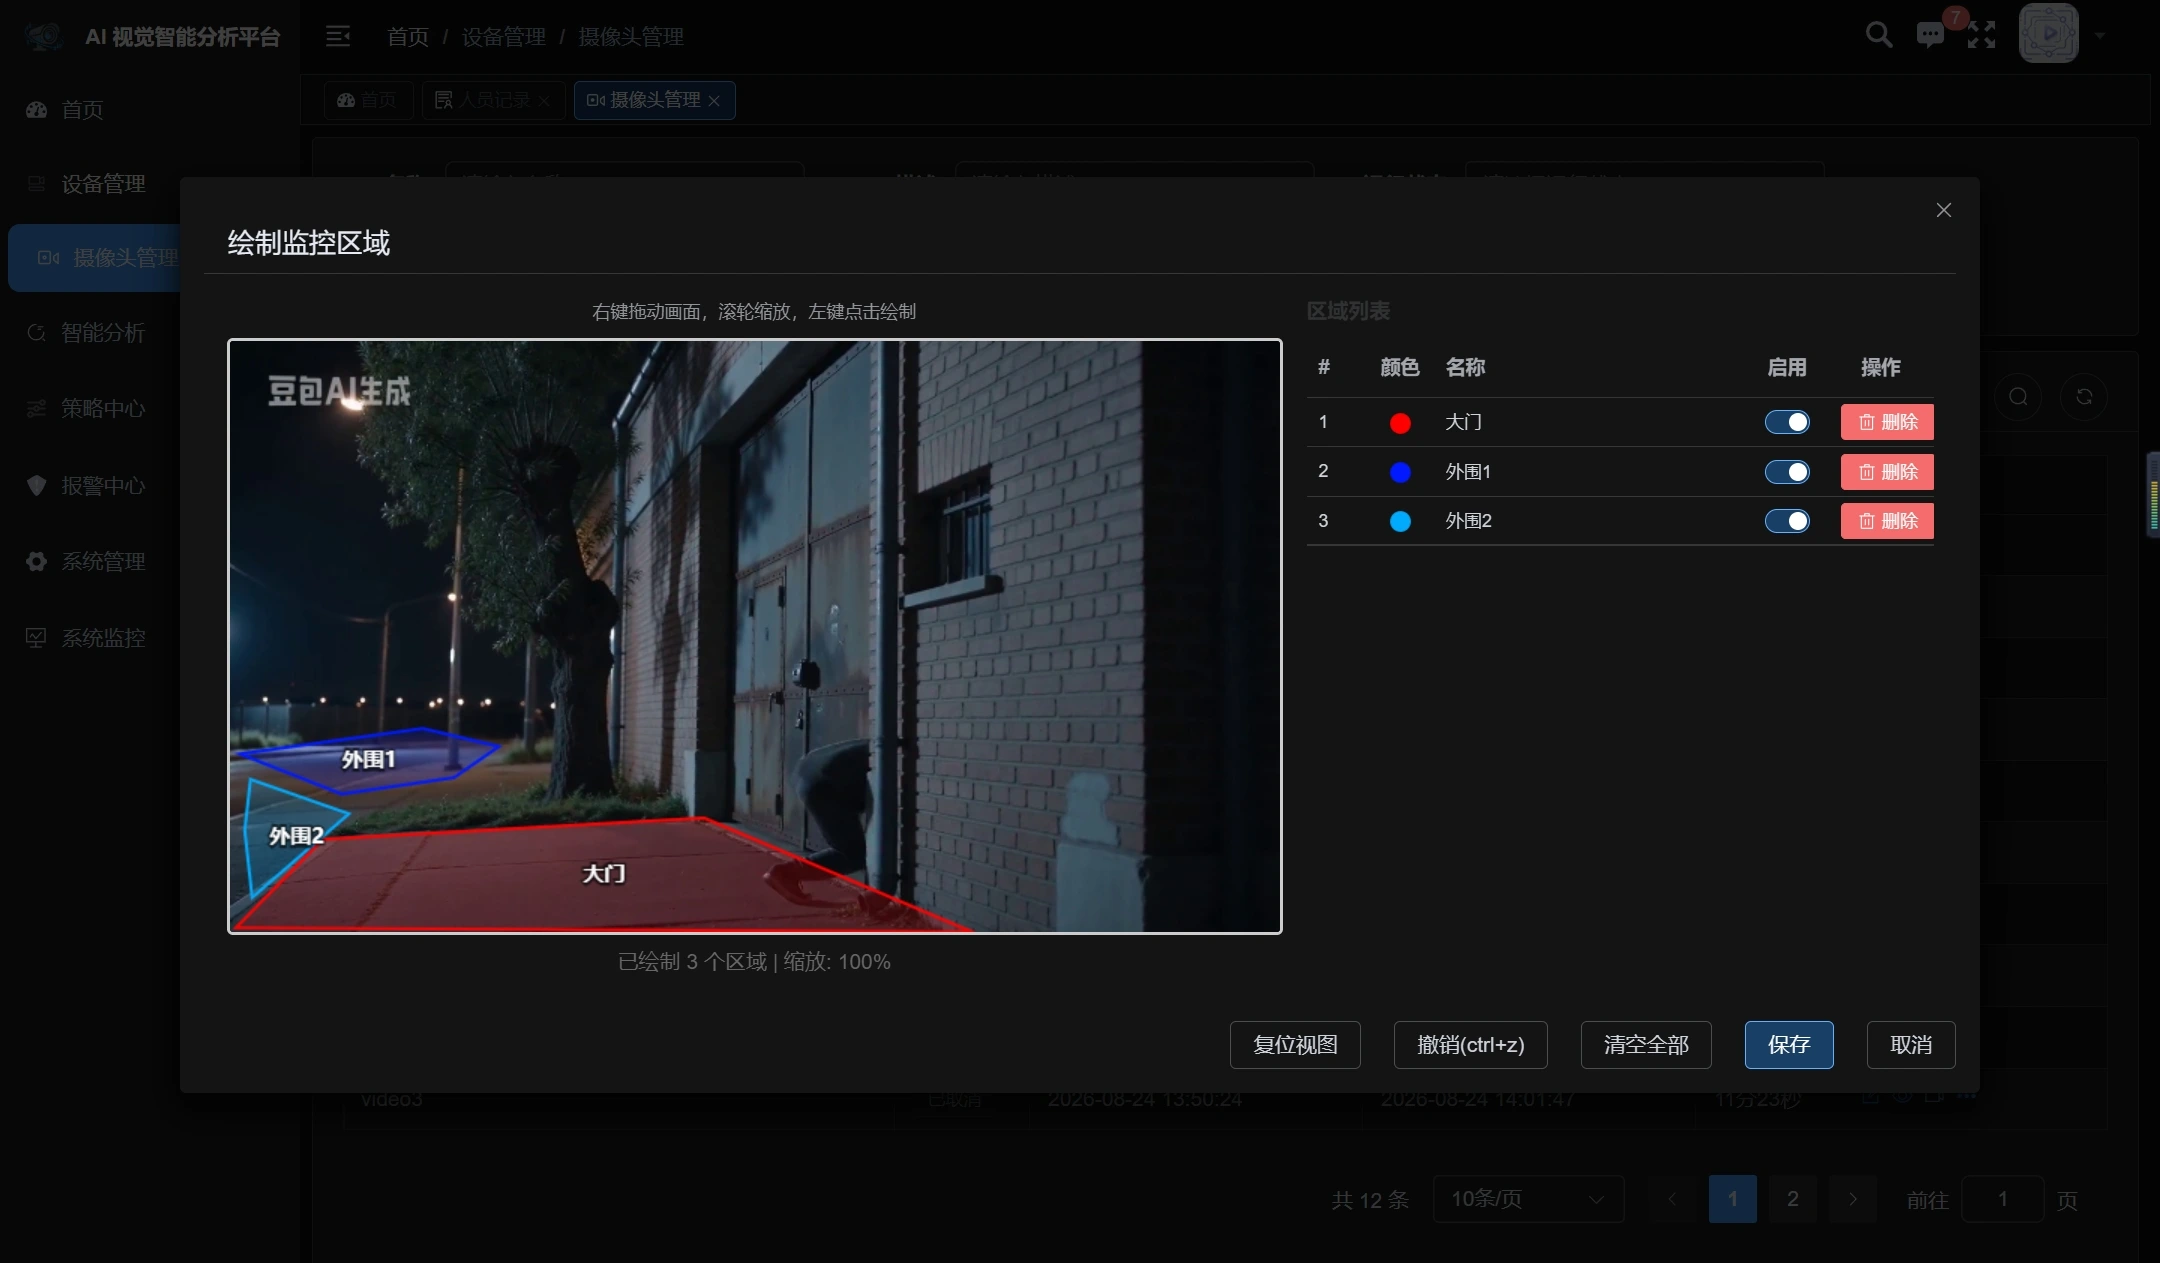This screenshot has width=2160, height=1263.
Task: Click 复位视图 to reset the view
Action: (1295, 1045)
